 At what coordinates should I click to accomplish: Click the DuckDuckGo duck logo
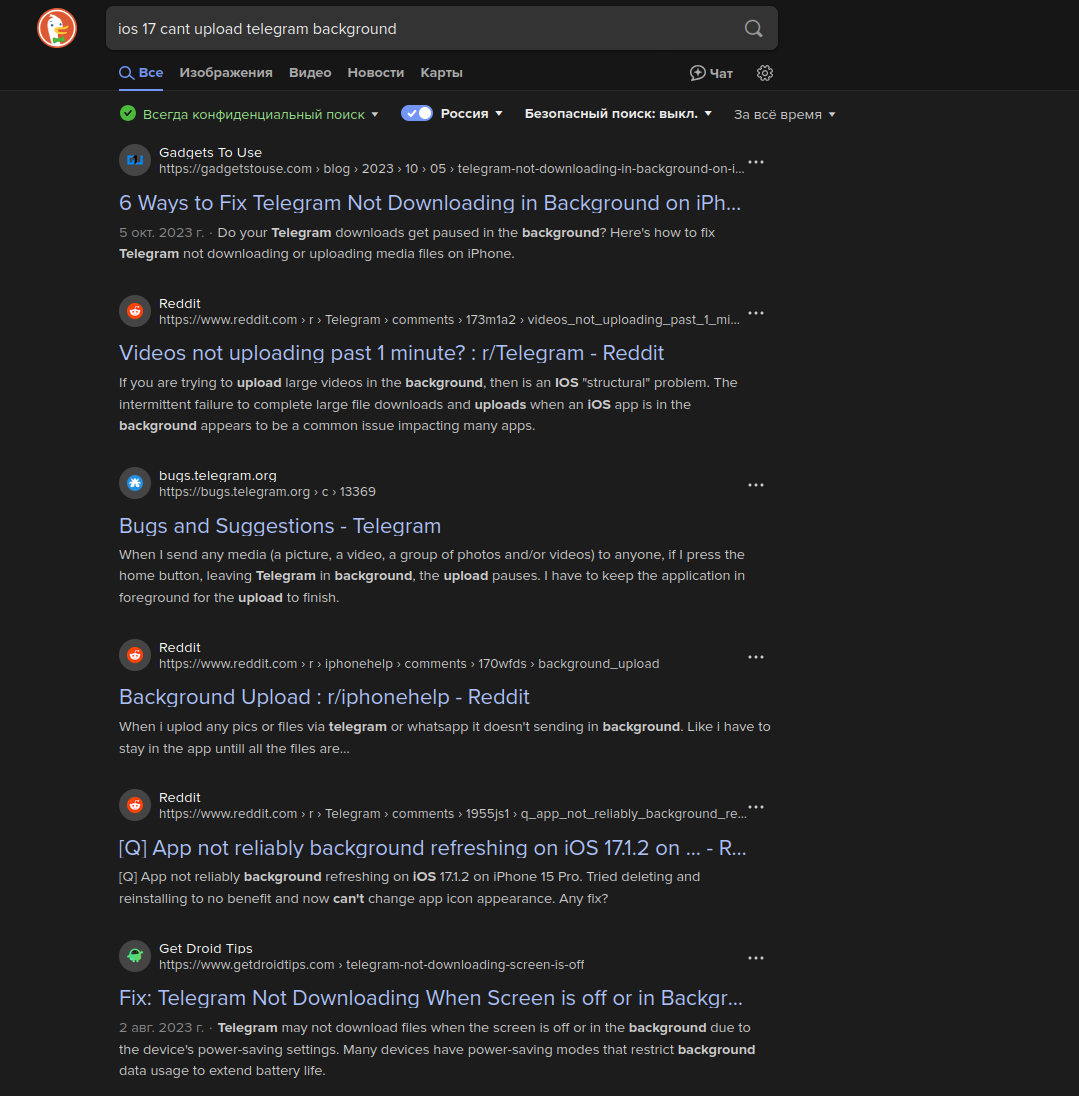(x=57, y=29)
